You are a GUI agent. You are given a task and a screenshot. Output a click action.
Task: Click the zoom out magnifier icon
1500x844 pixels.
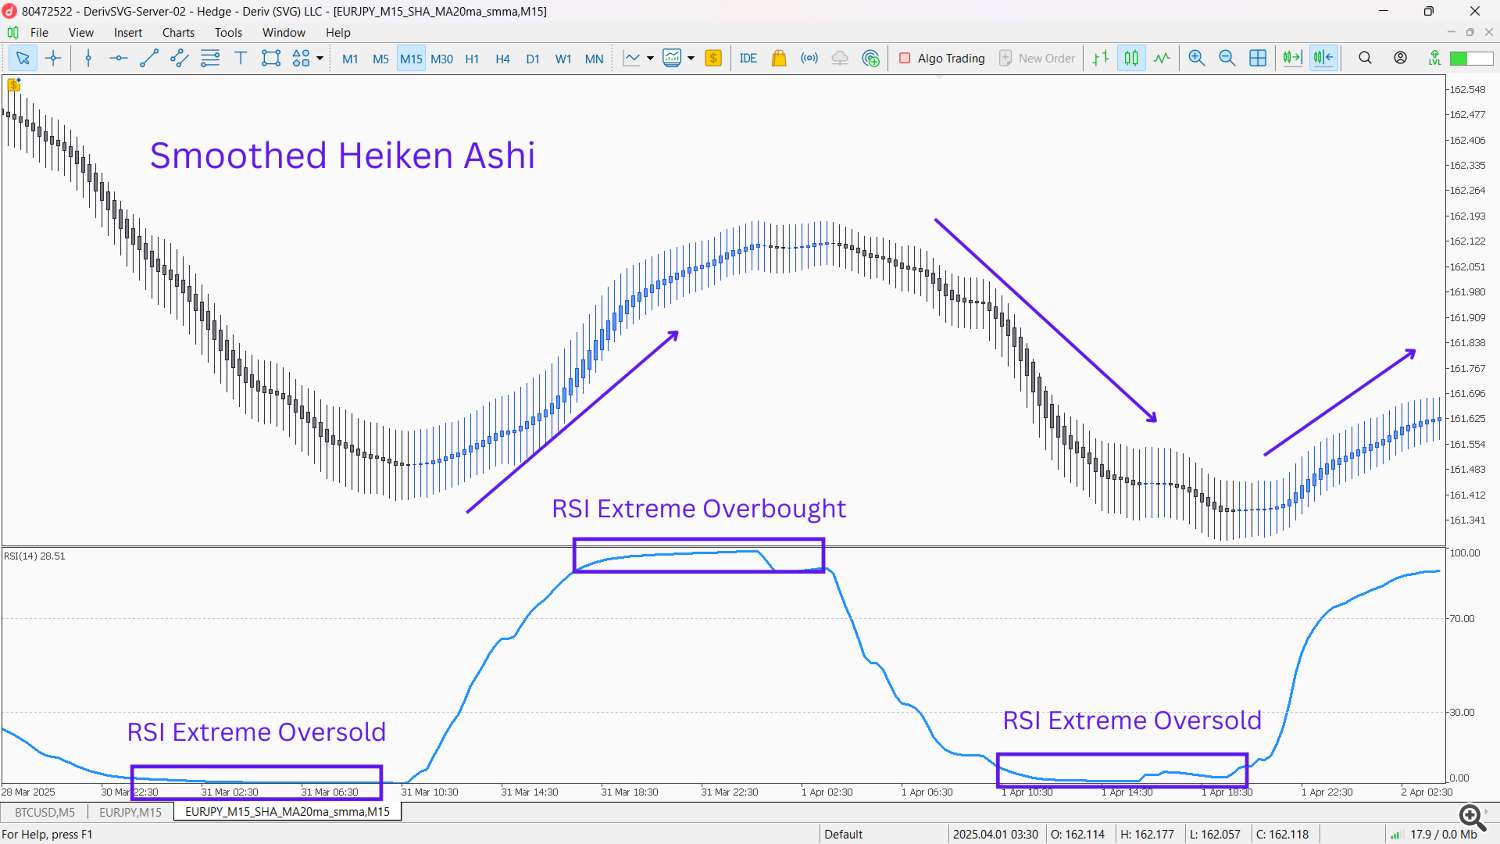point(1227,58)
